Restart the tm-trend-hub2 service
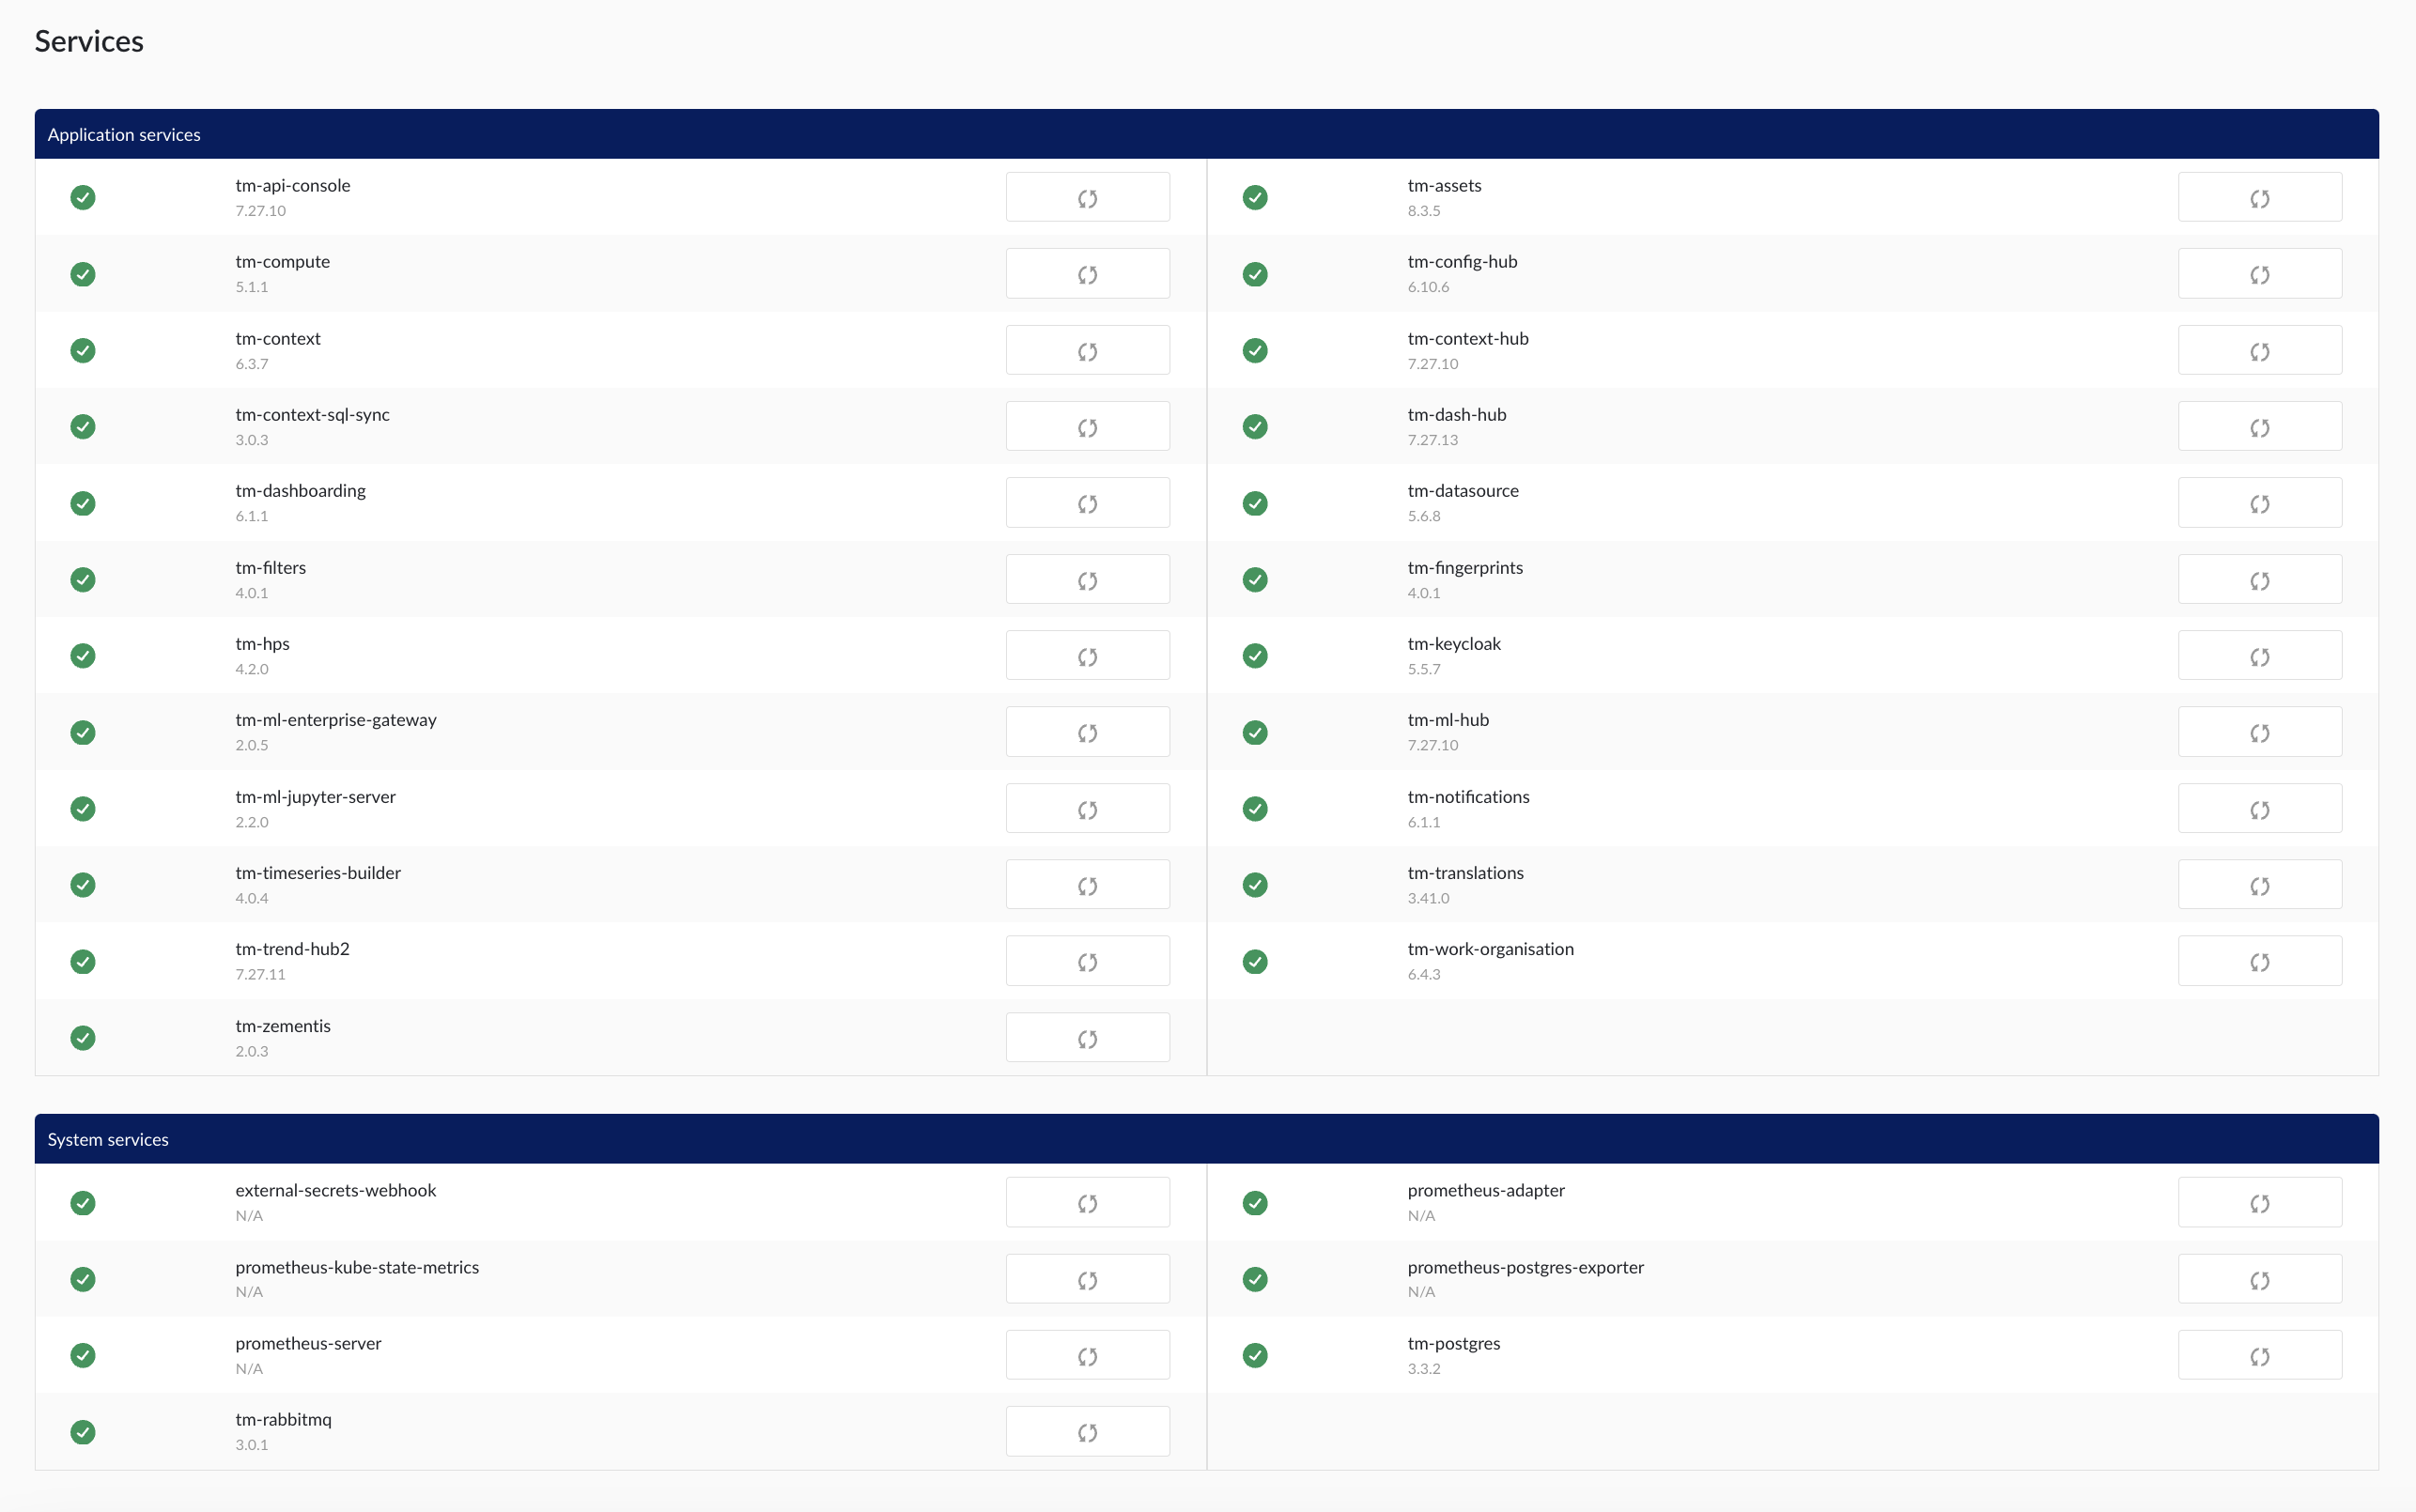The height and width of the screenshot is (1512, 2416). point(1087,960)
